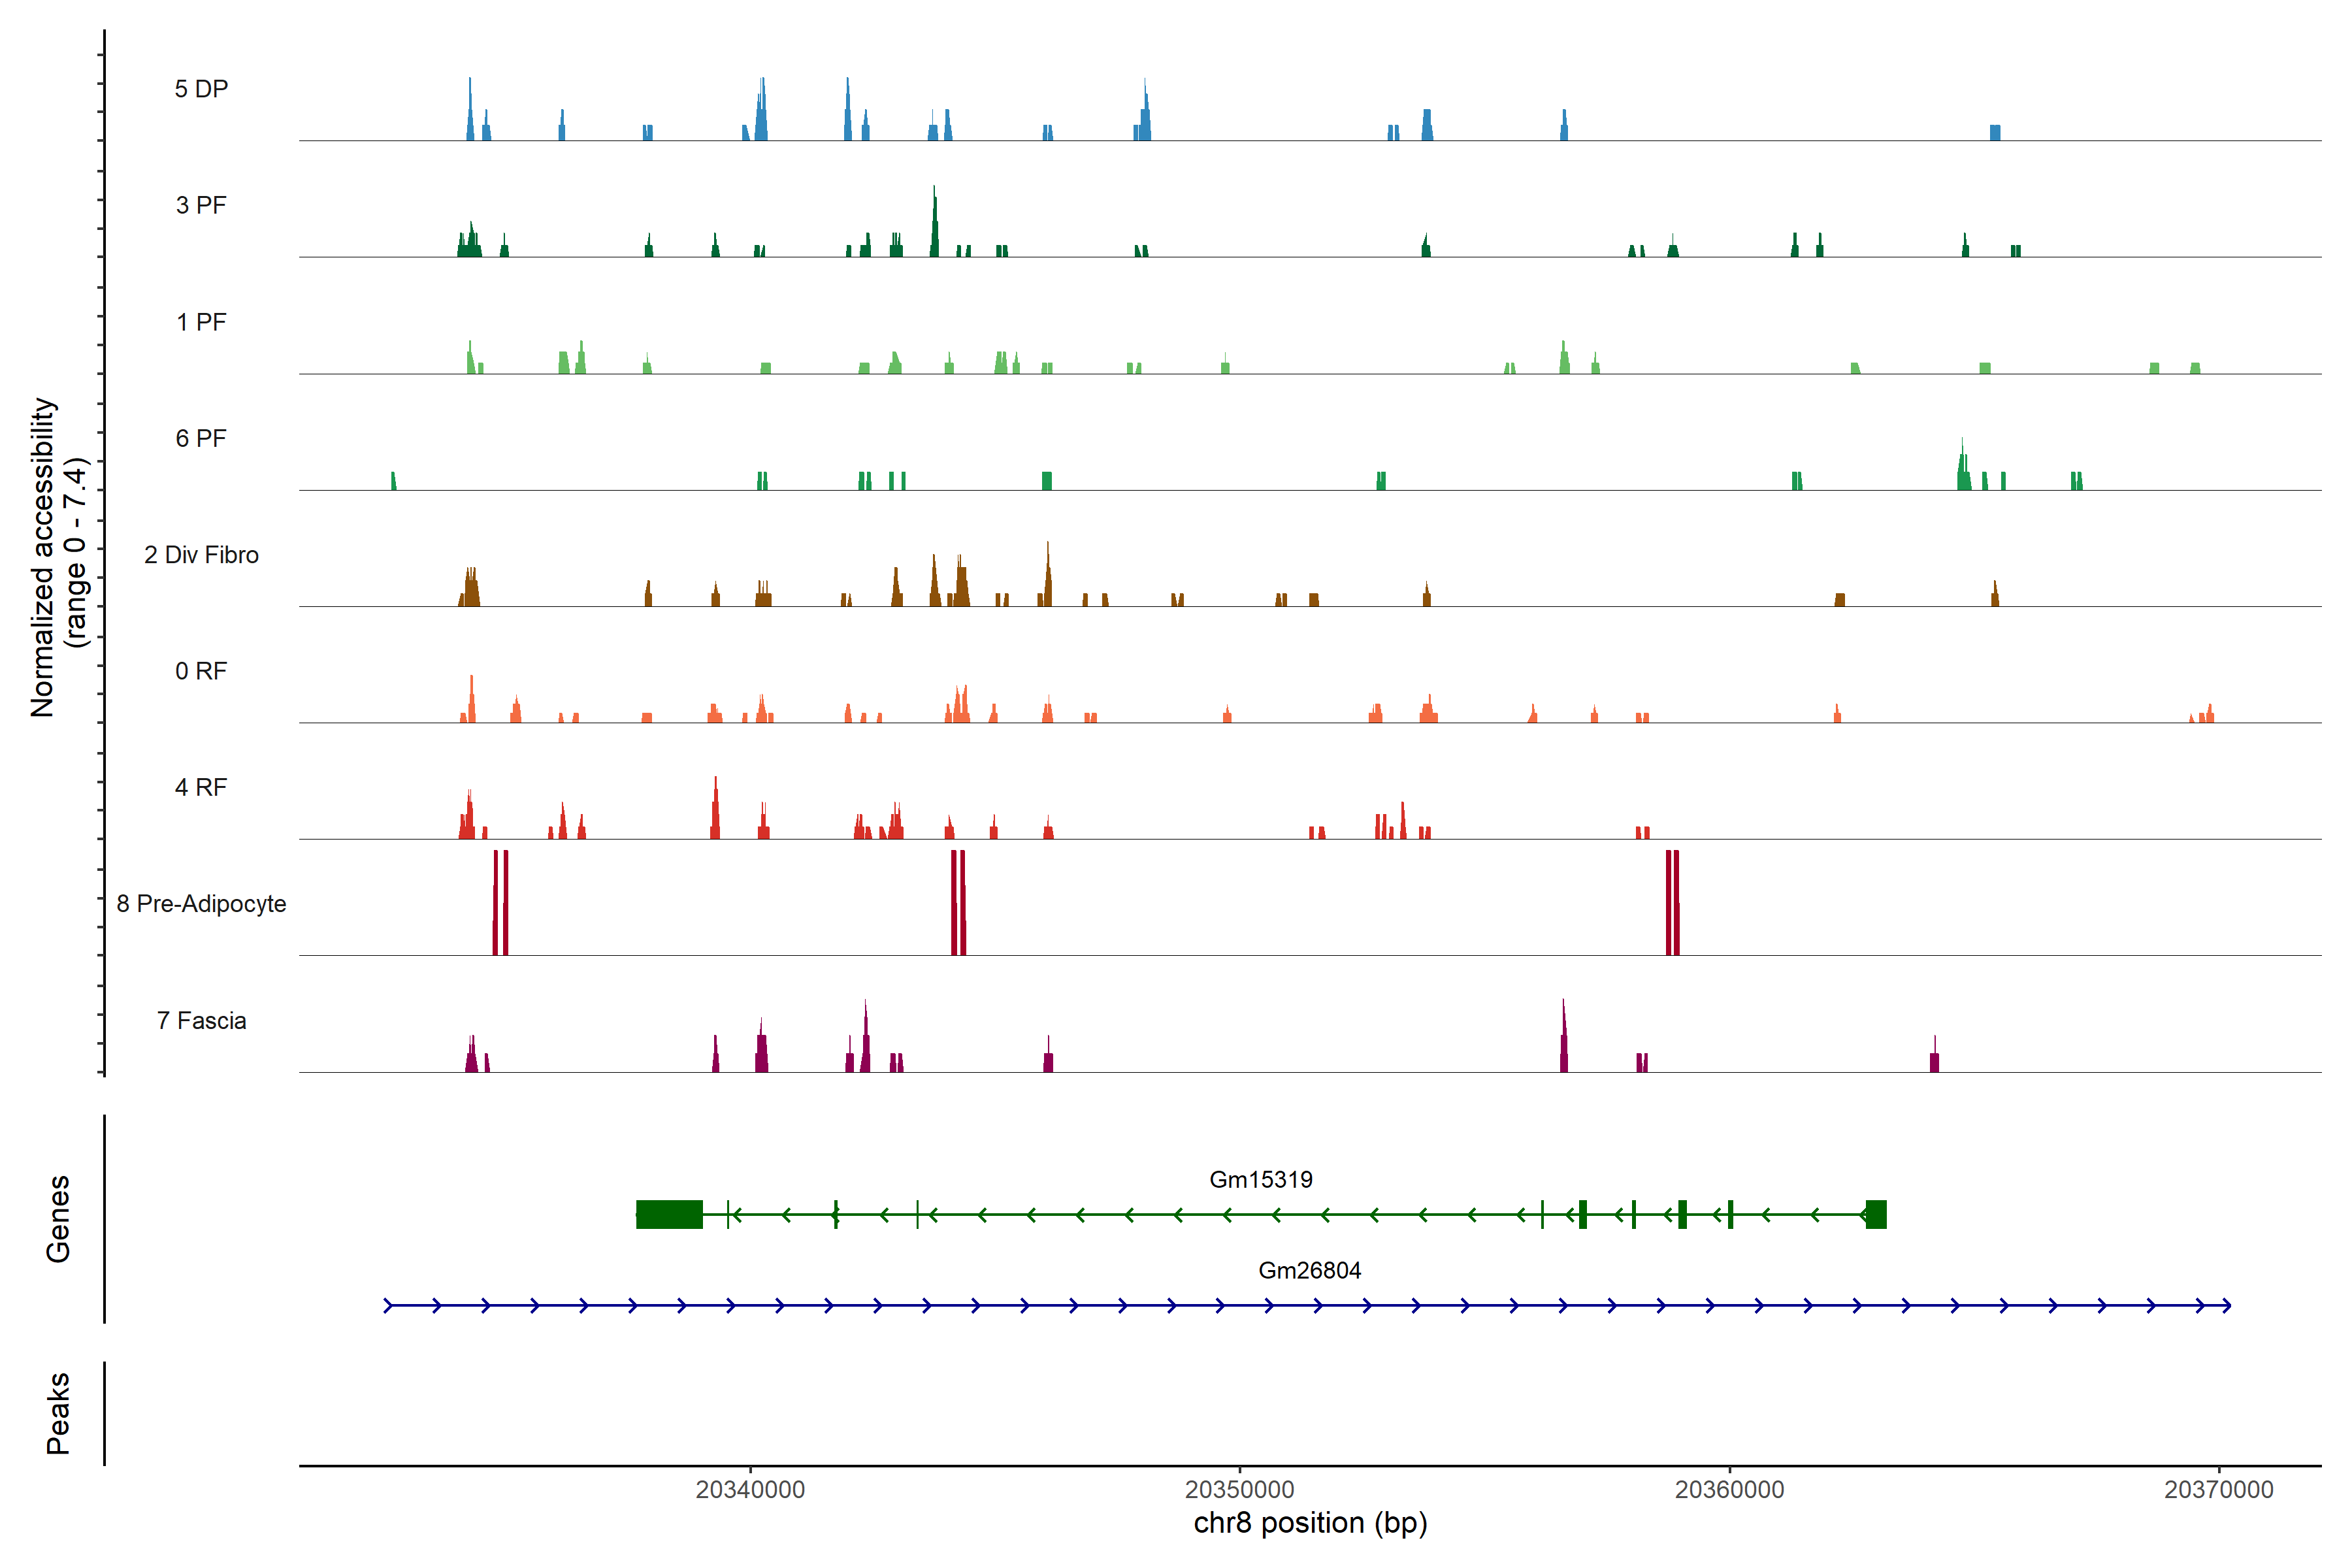Screen dimensions: 2352x1568
Task: Click the 20370000 axis tick label
Action: coord(2219,1489)
